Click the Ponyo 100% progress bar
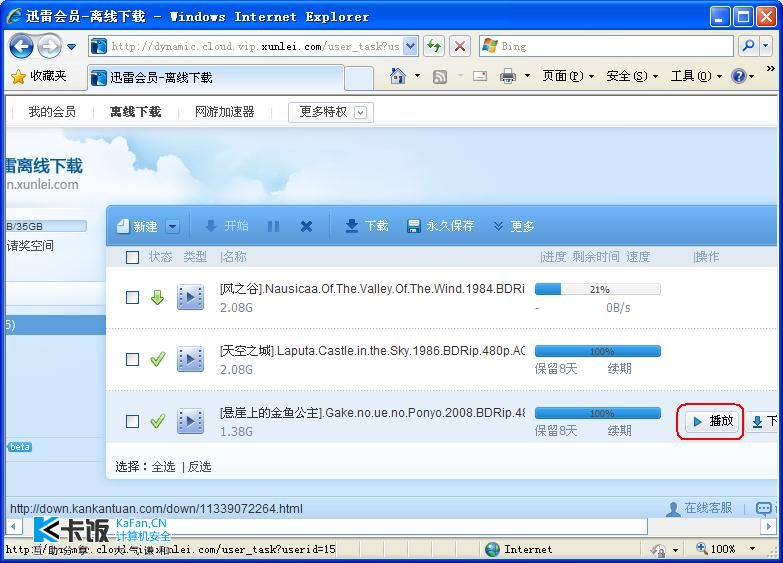The height and width of the screenshot is (563, 783). (598, 413)
